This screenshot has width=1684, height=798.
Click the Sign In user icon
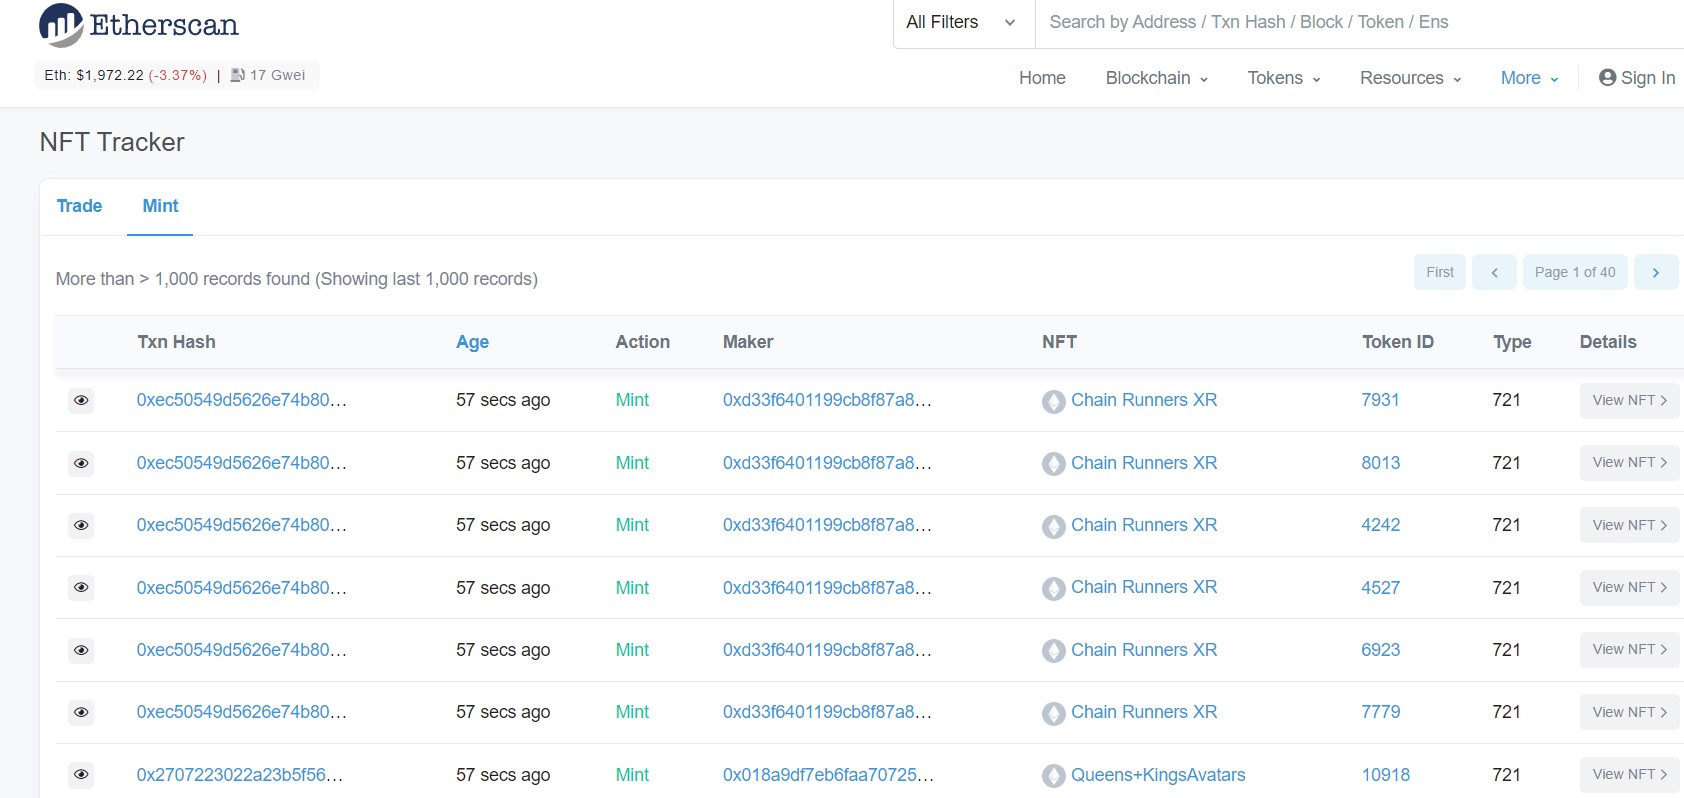1607,78
